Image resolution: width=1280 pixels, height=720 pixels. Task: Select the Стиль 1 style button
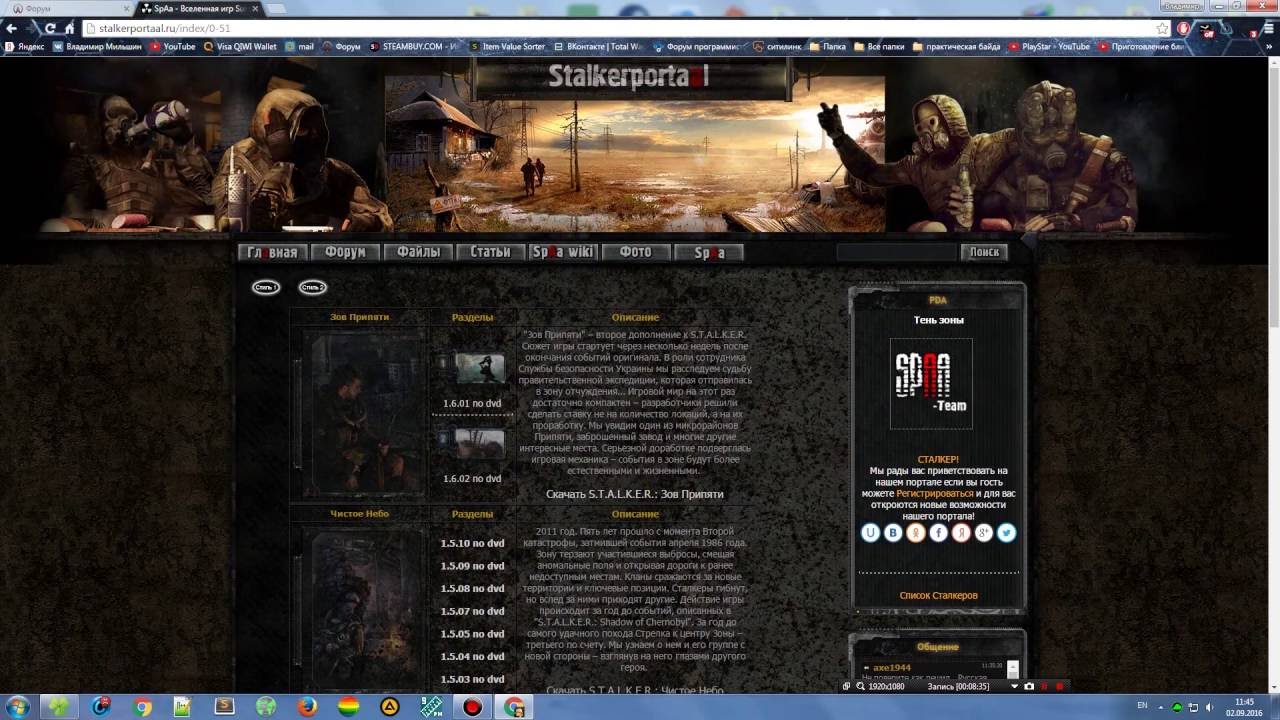[266, 287]
